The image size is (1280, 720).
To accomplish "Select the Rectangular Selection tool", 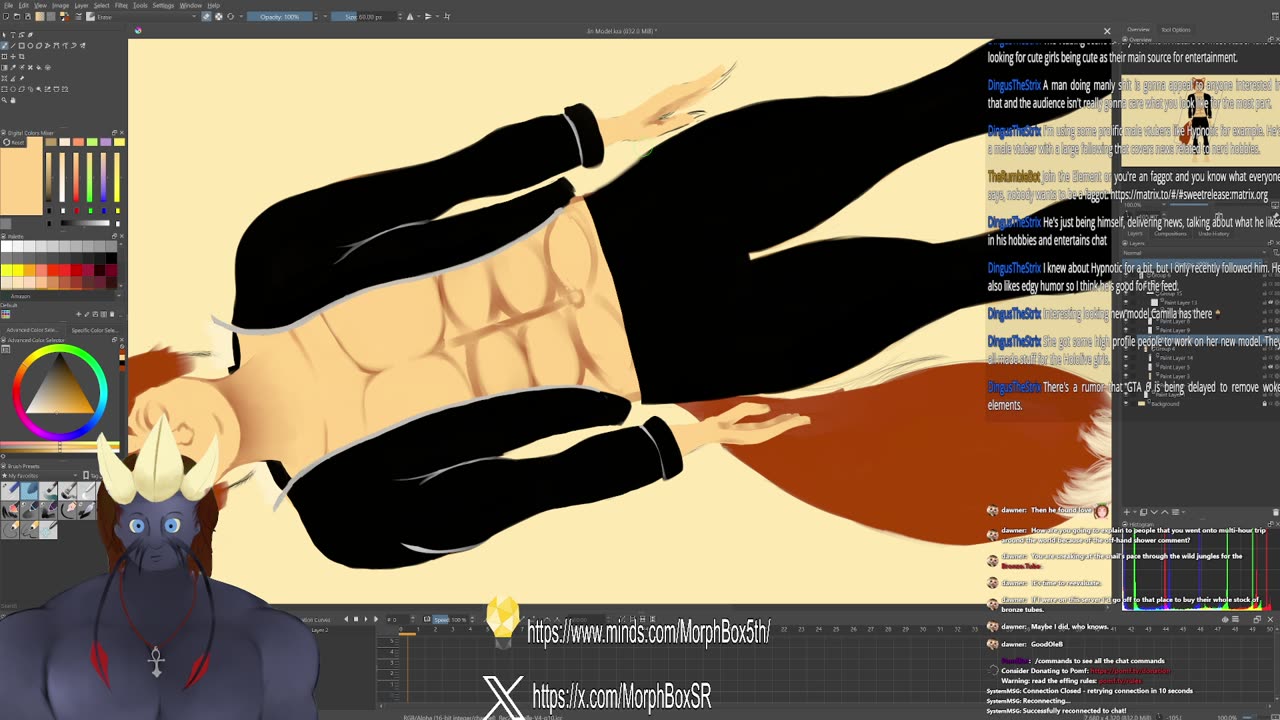I will [4, 89].
